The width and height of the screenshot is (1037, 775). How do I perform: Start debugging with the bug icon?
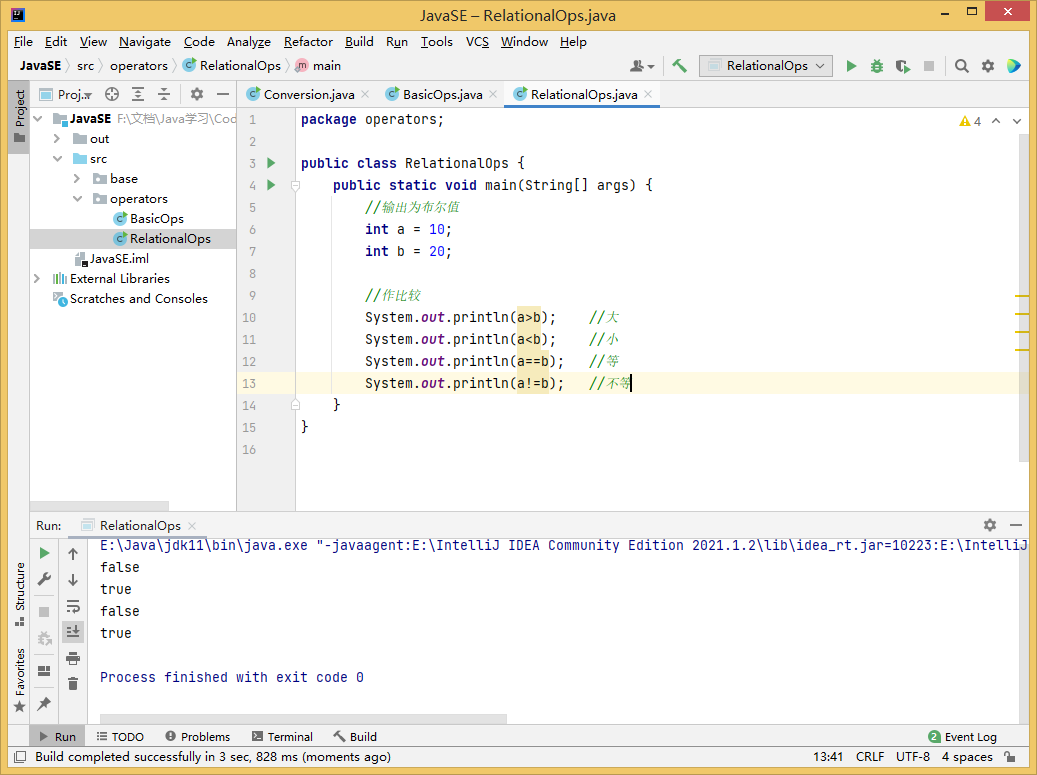(877, 66)
